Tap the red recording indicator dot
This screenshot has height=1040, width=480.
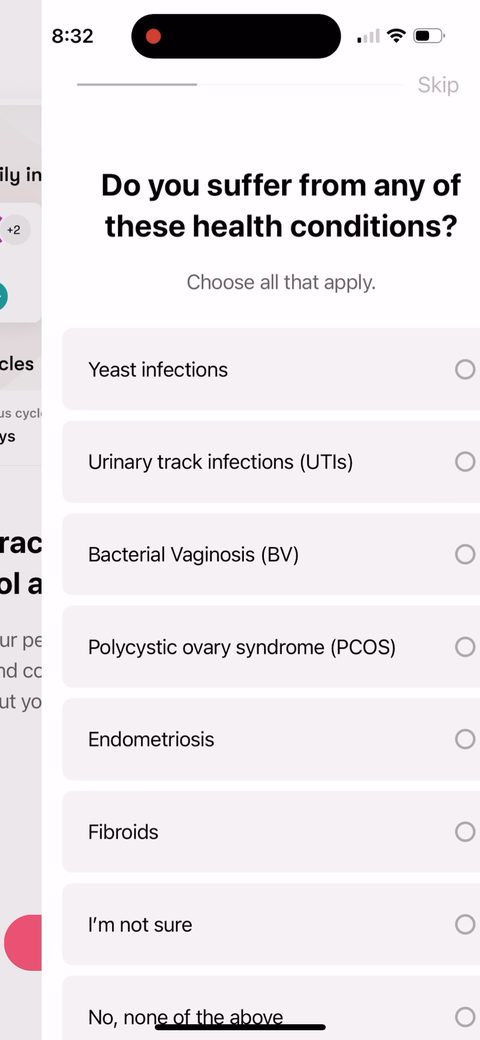coord(153,36)
